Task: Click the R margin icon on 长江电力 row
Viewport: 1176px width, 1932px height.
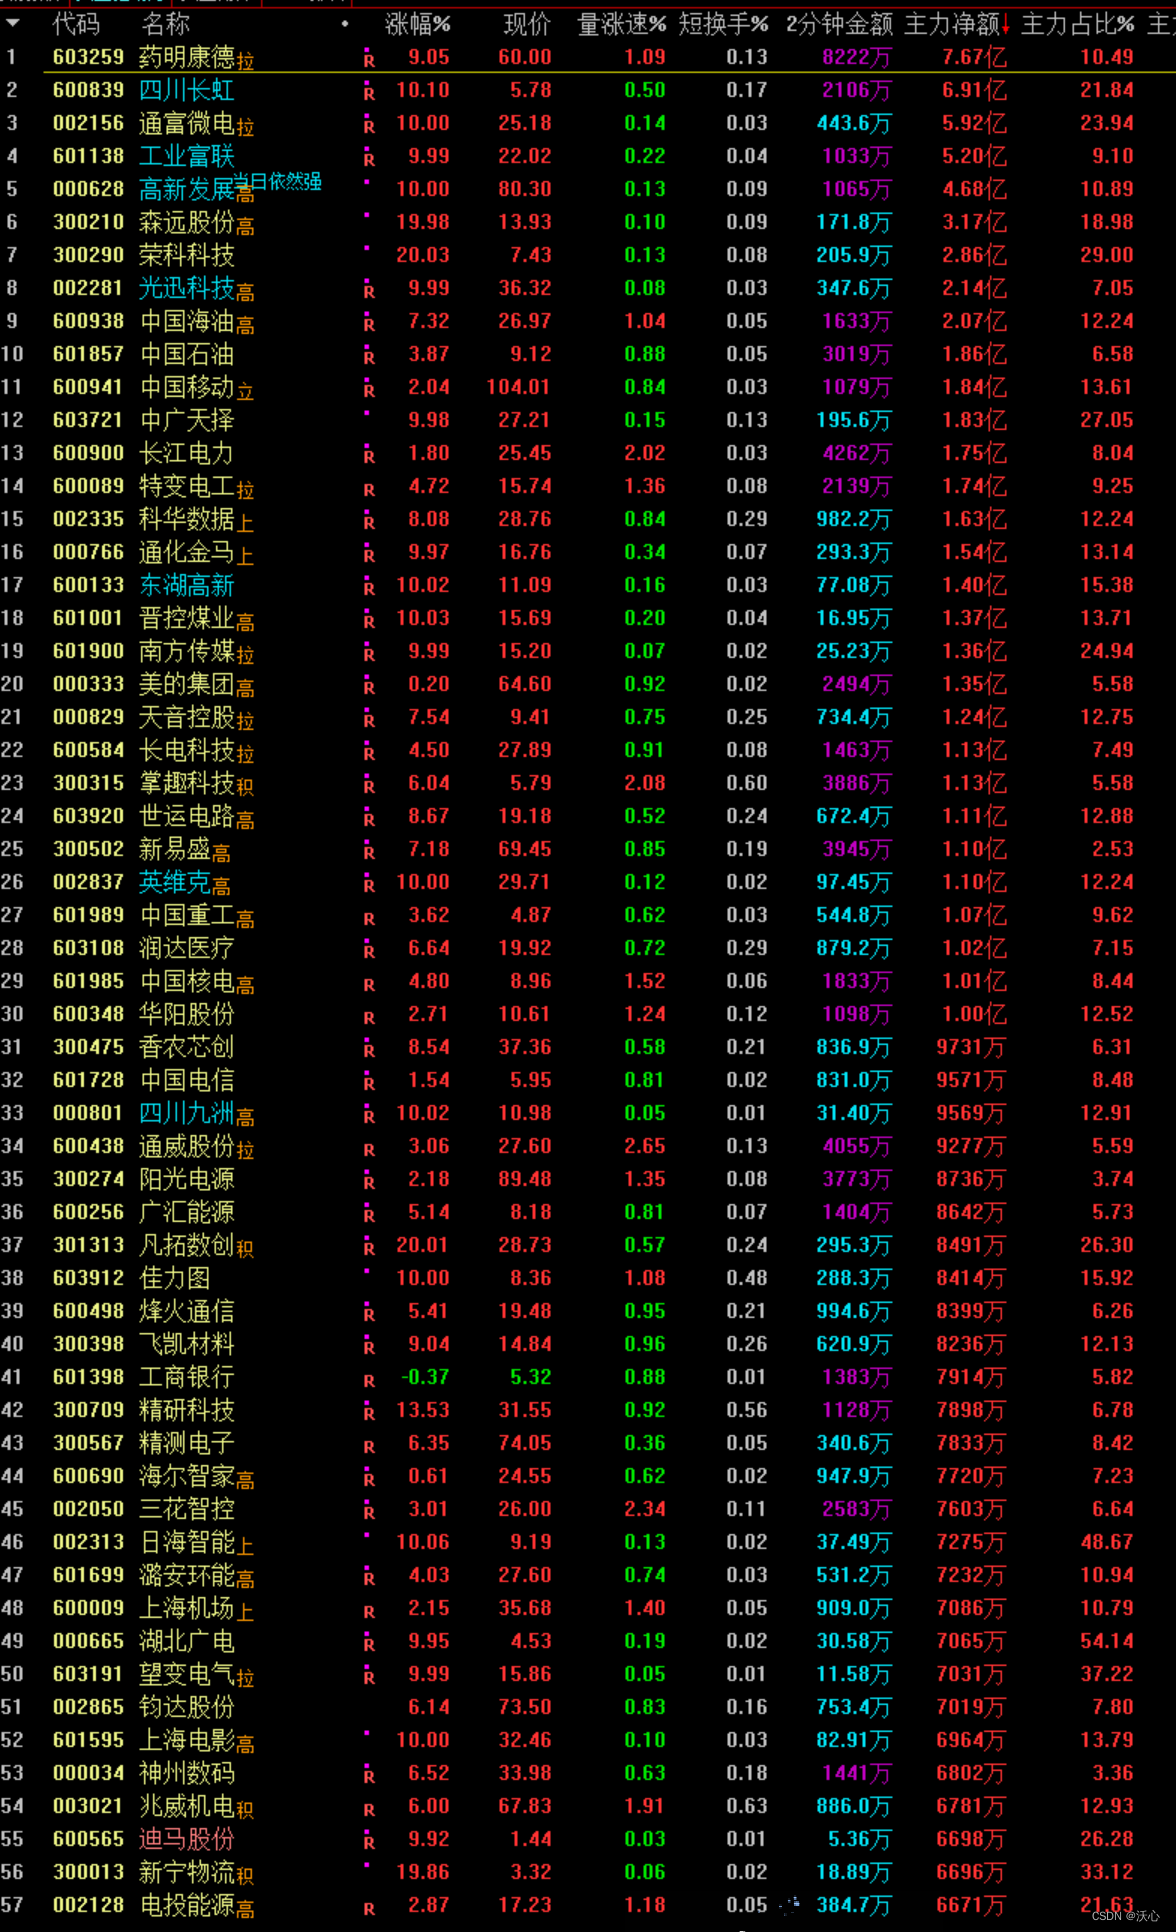Action: 369,455
